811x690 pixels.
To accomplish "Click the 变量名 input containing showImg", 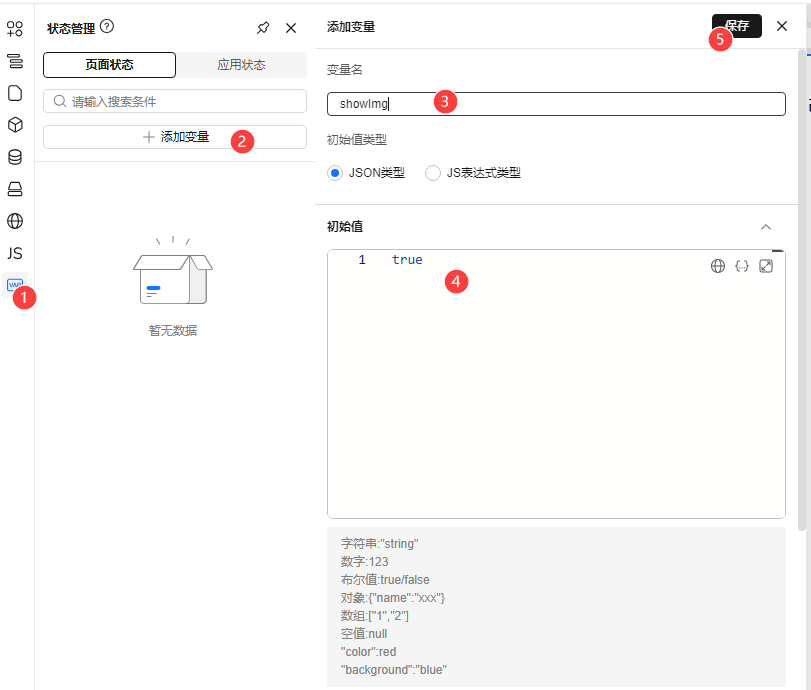I will click(556, 104).
